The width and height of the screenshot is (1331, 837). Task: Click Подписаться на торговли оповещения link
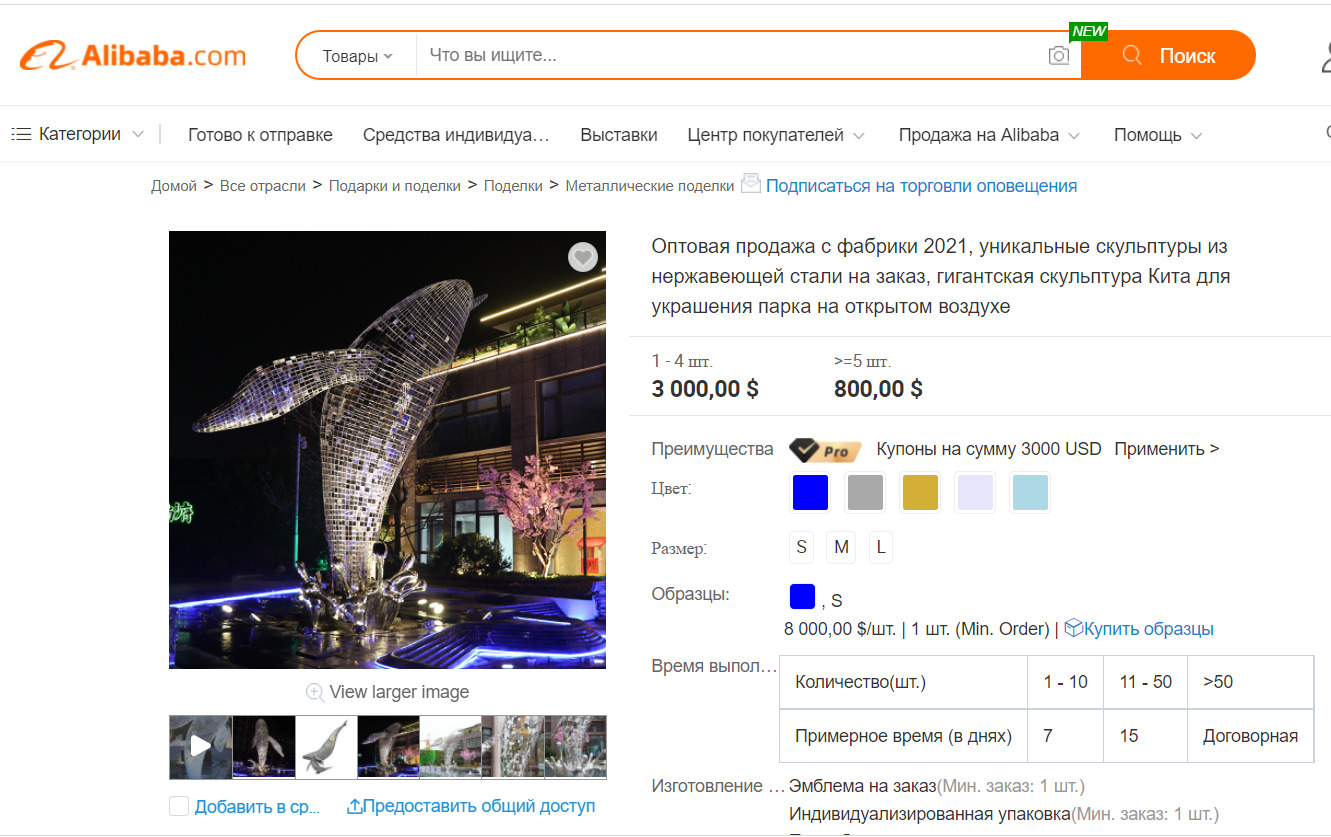921,186
